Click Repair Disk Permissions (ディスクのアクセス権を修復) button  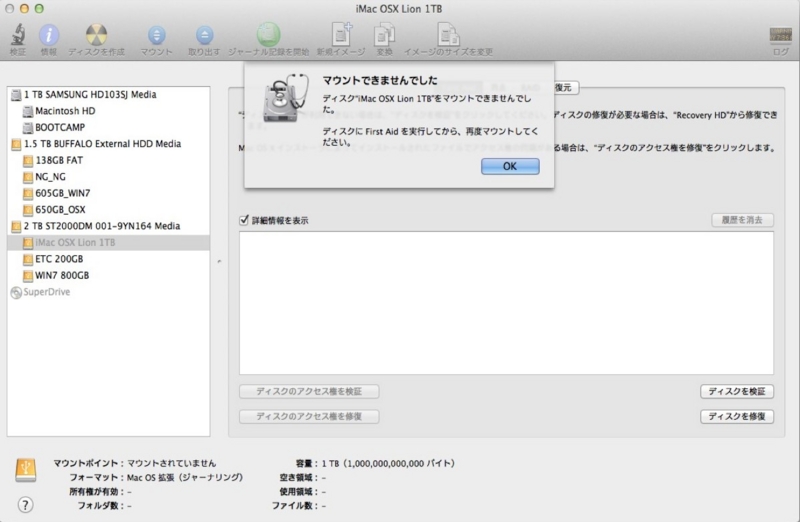(309, 416)
